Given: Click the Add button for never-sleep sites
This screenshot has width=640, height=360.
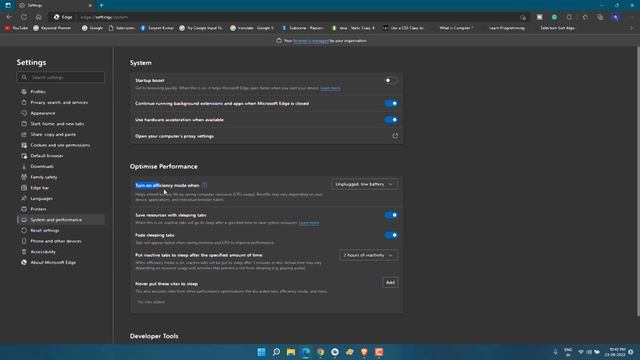Looking at the screenshot, I should tap(390, 282).
